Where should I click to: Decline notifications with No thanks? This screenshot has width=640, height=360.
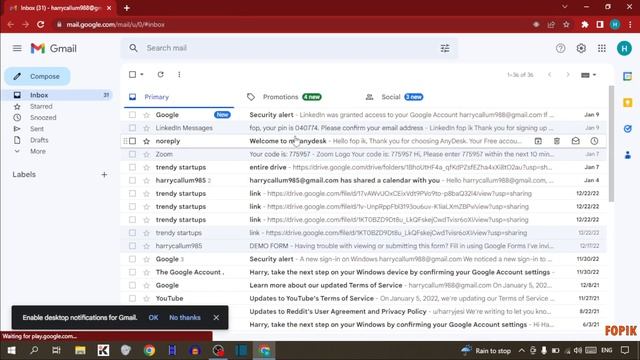(185, 318)
